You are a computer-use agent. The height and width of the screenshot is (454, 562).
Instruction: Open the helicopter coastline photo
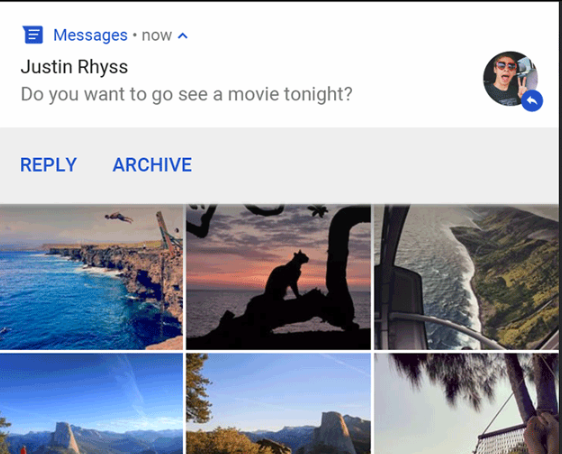[x=466, y=277]
